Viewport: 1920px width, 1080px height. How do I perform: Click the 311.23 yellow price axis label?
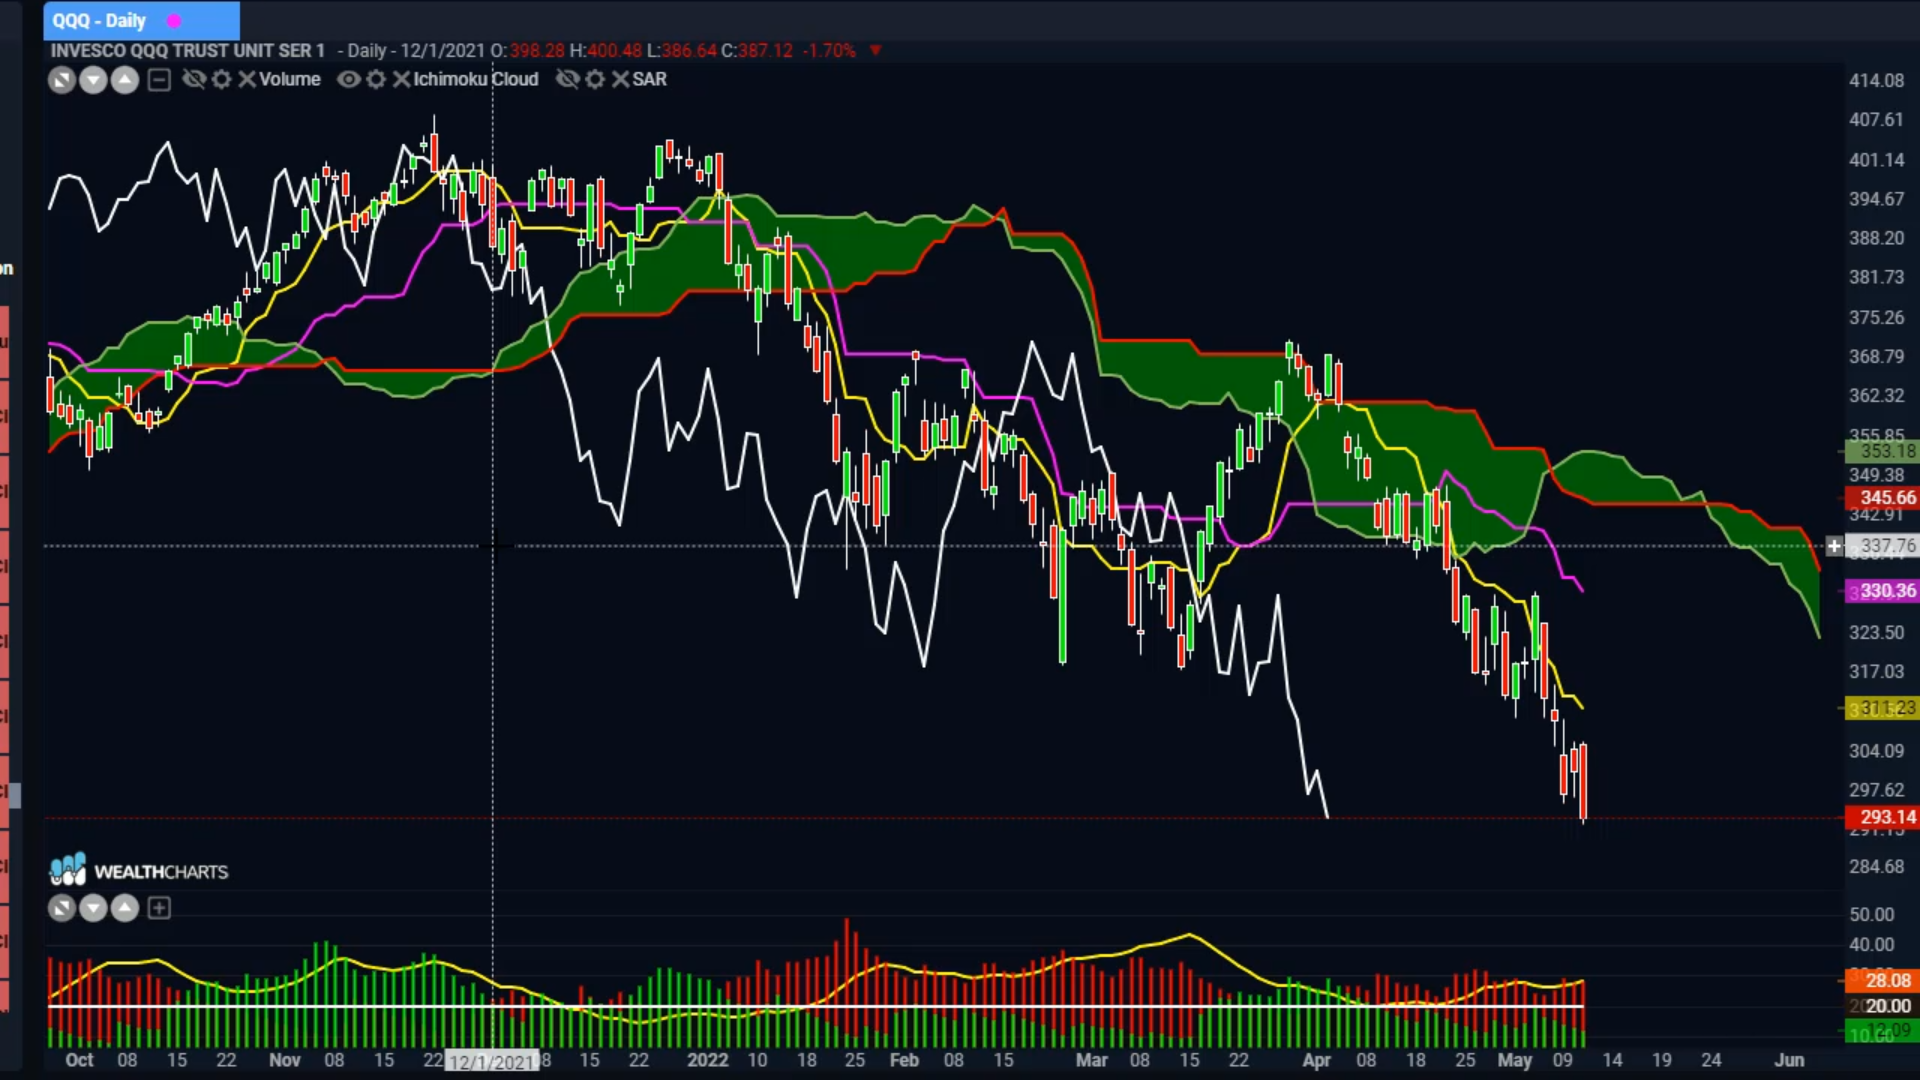pyautogui.click(x=1882, y=708)
